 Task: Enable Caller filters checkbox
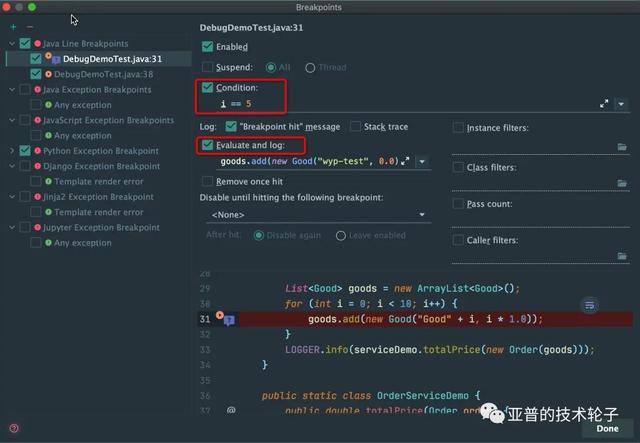pos(458,240)
